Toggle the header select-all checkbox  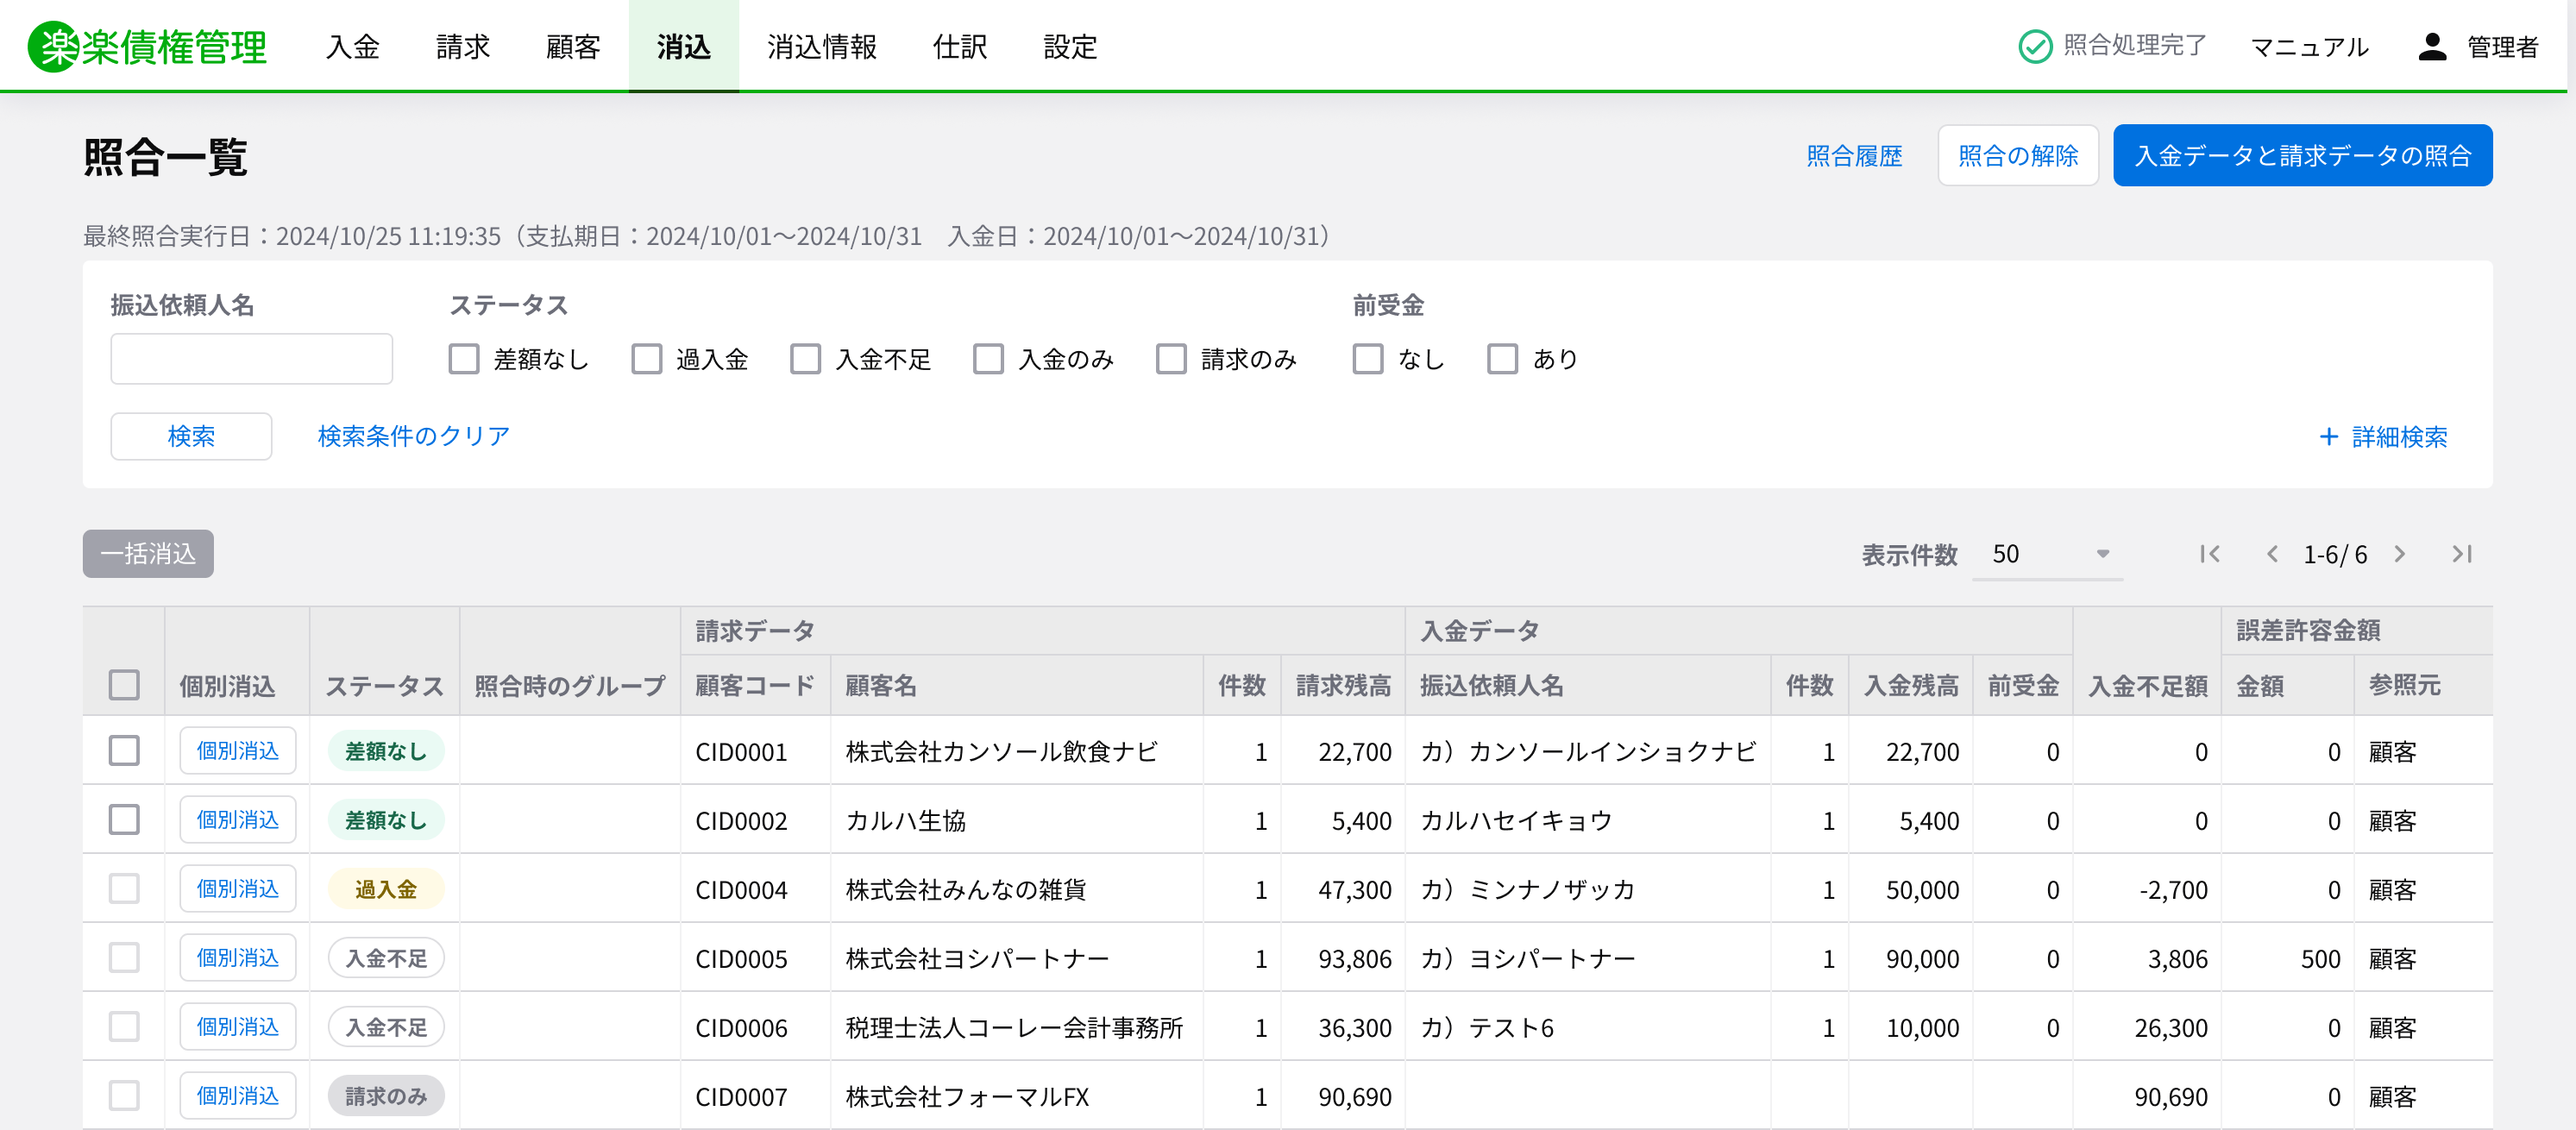tap(124, 685)
